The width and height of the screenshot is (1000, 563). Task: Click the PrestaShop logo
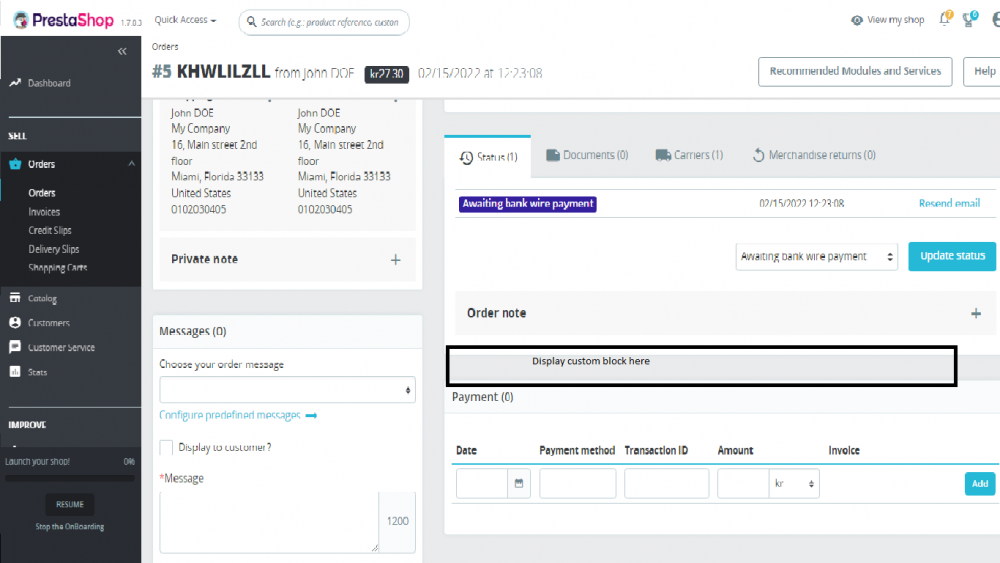pos(63,20)
